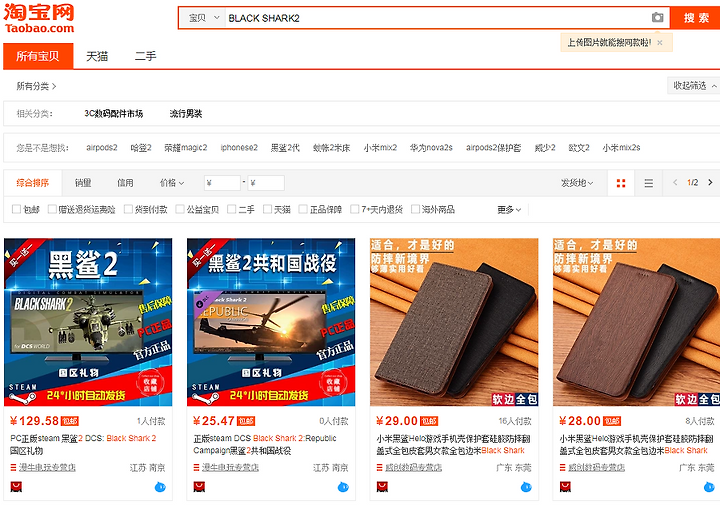Open Republic Campaign product title link
Image resolution: width=720 pixels, height=505 pixels.
265,444
